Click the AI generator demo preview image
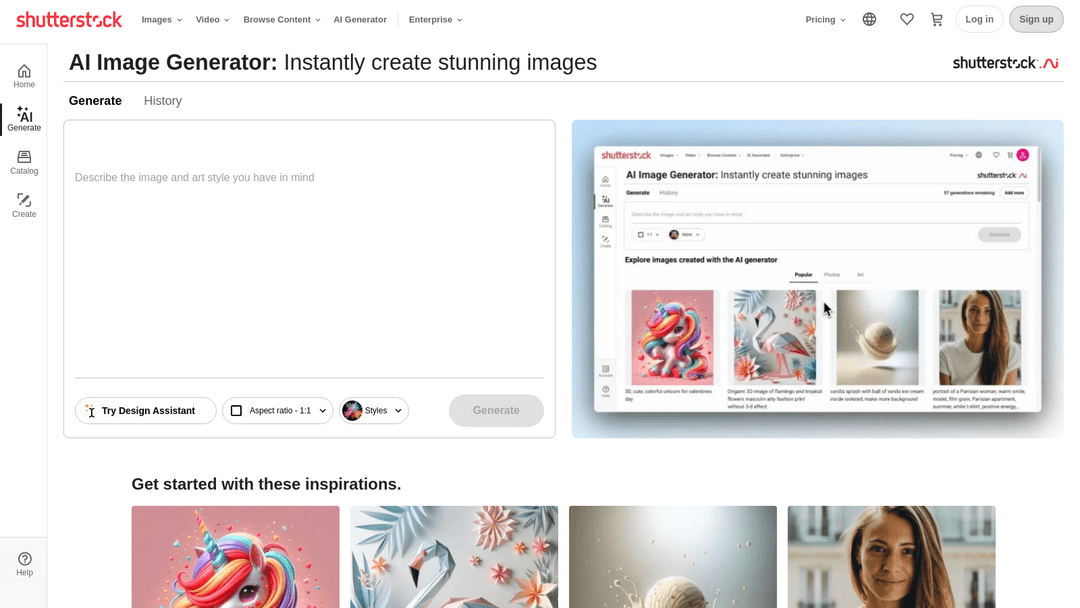The image size is (1080, 608). pos(817,279)
